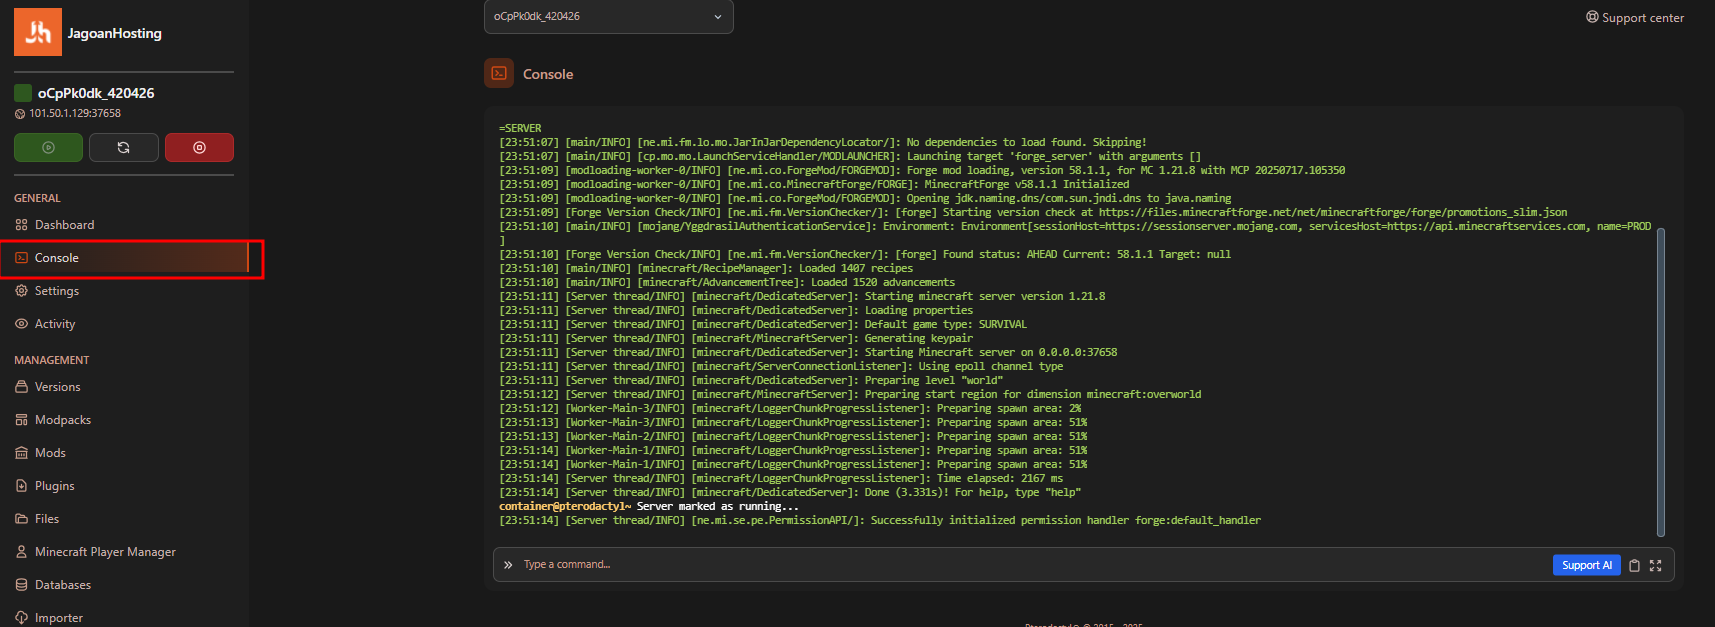
Task: Click the command prompt chevrons icon
Action: tap(508, 565)
